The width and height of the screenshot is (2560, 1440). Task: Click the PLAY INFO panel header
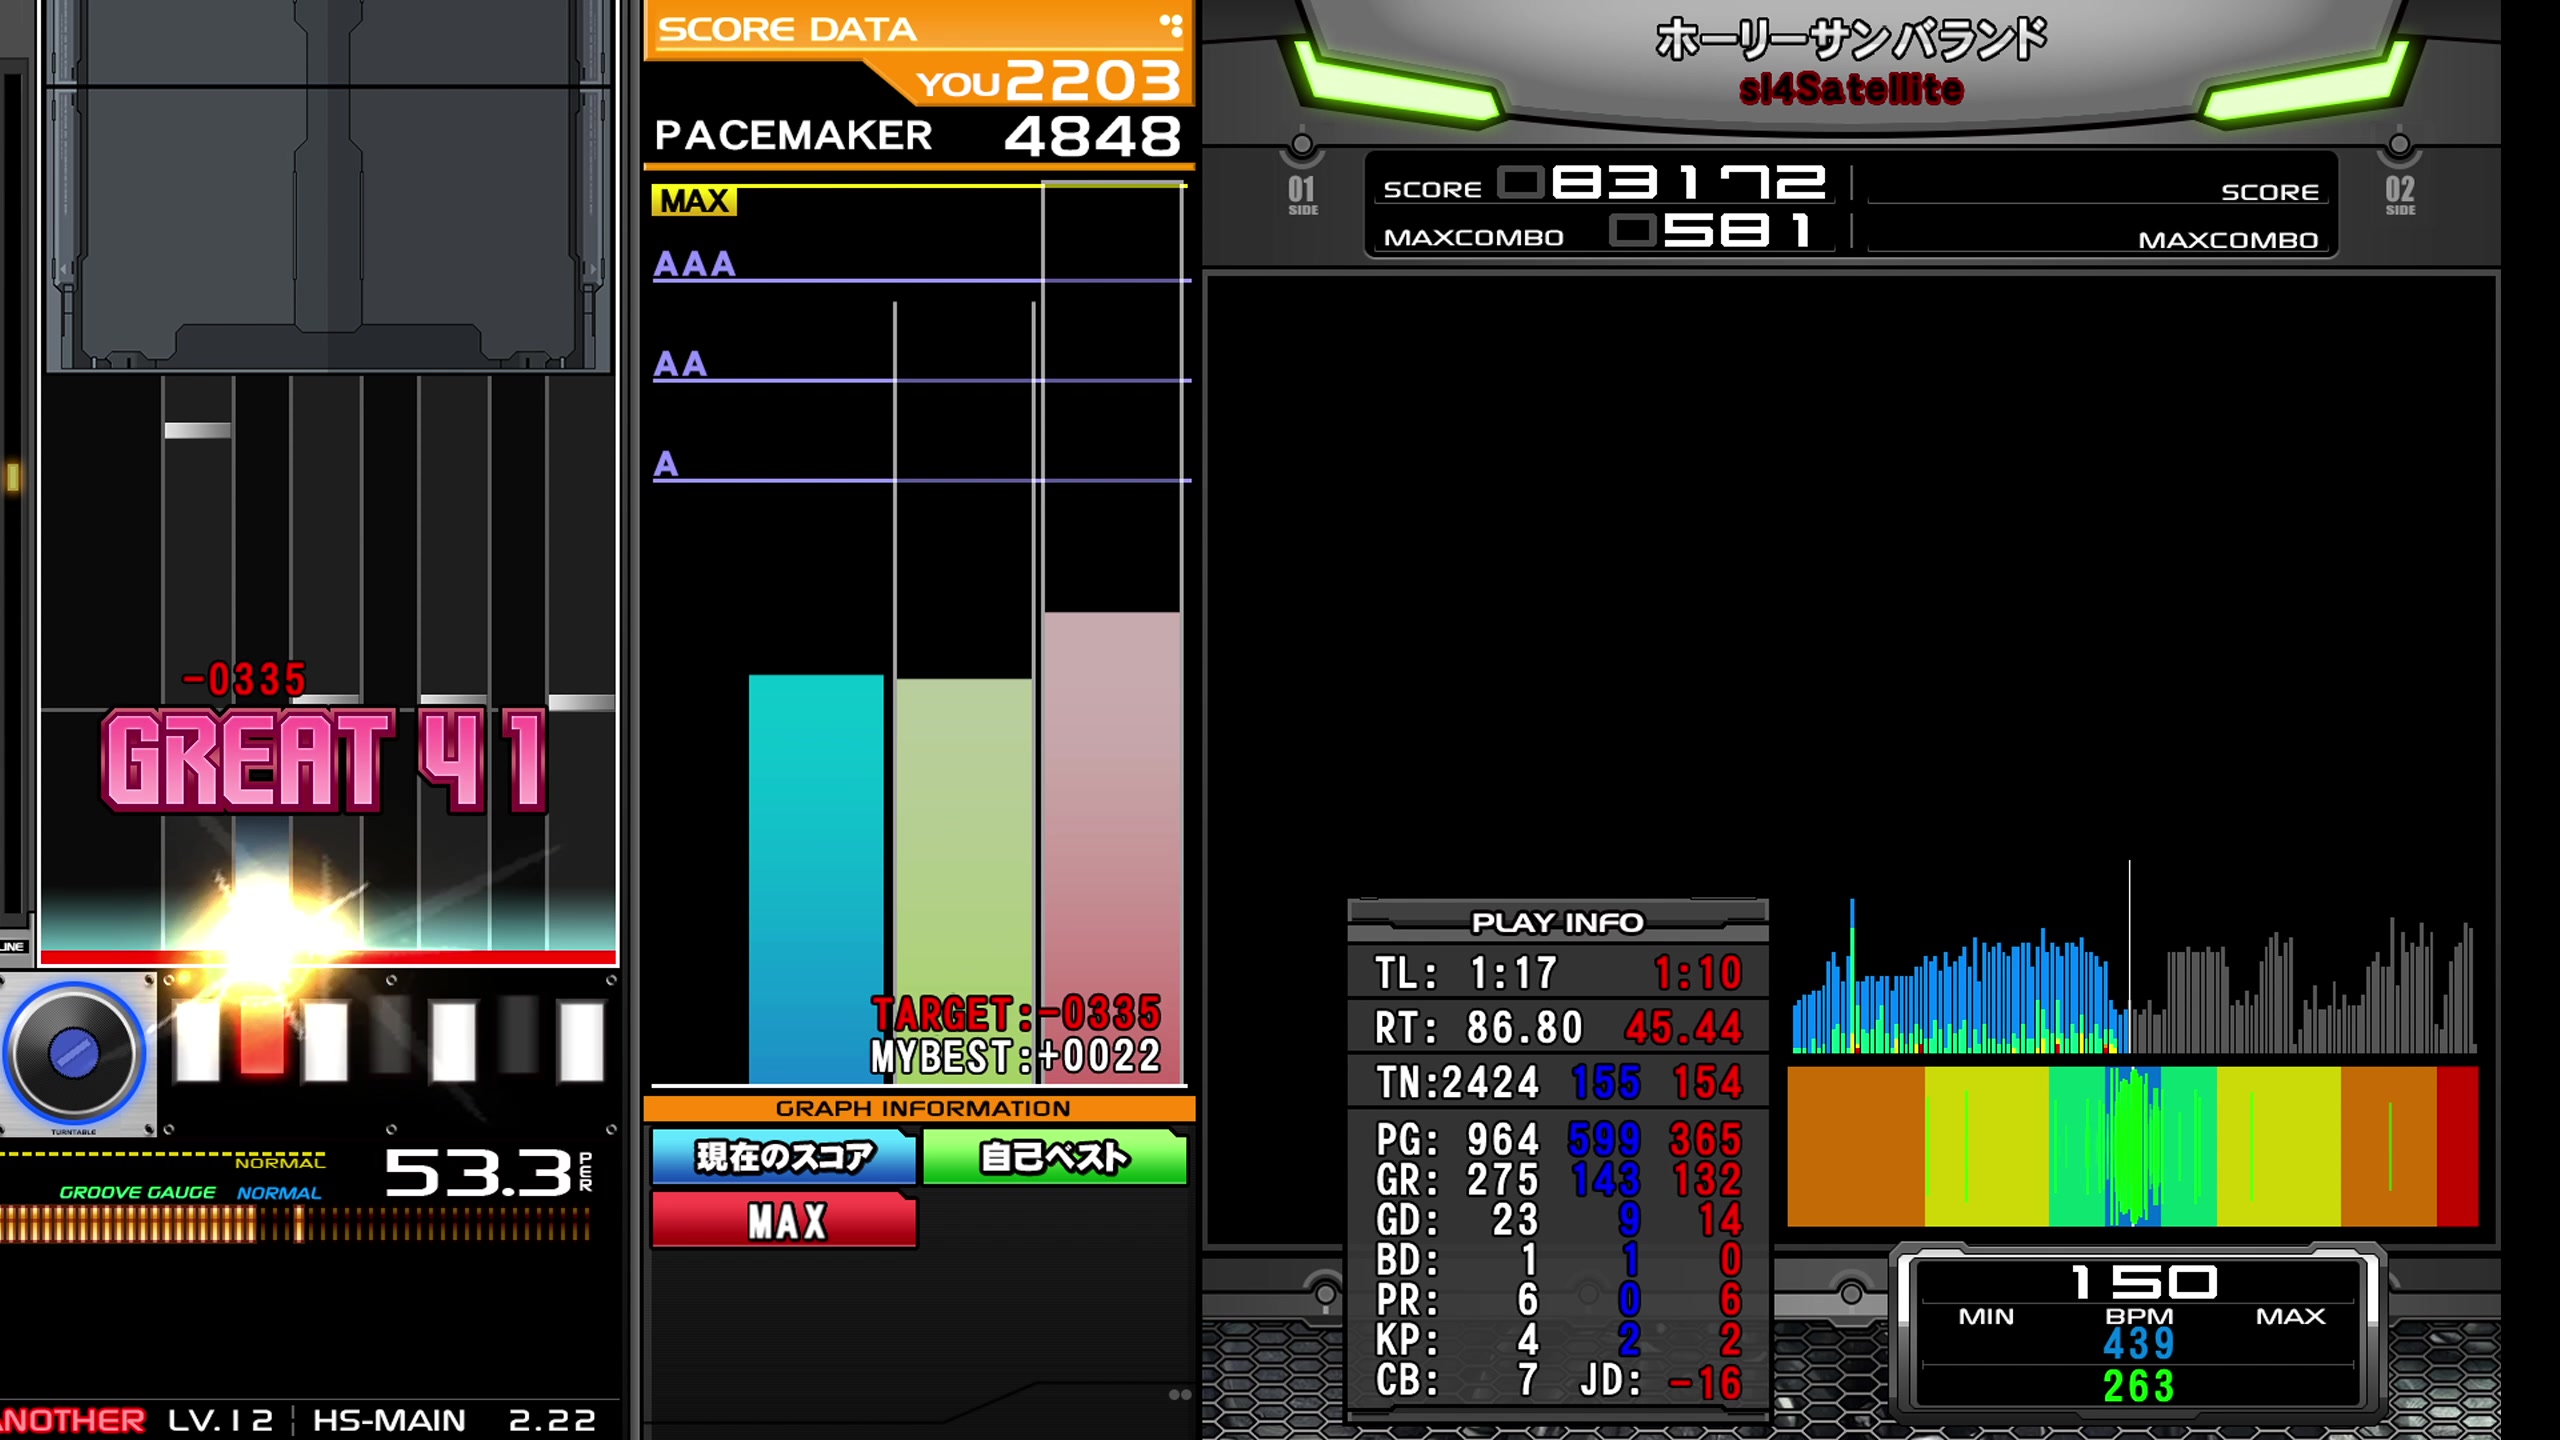(x=1557, y=921)
